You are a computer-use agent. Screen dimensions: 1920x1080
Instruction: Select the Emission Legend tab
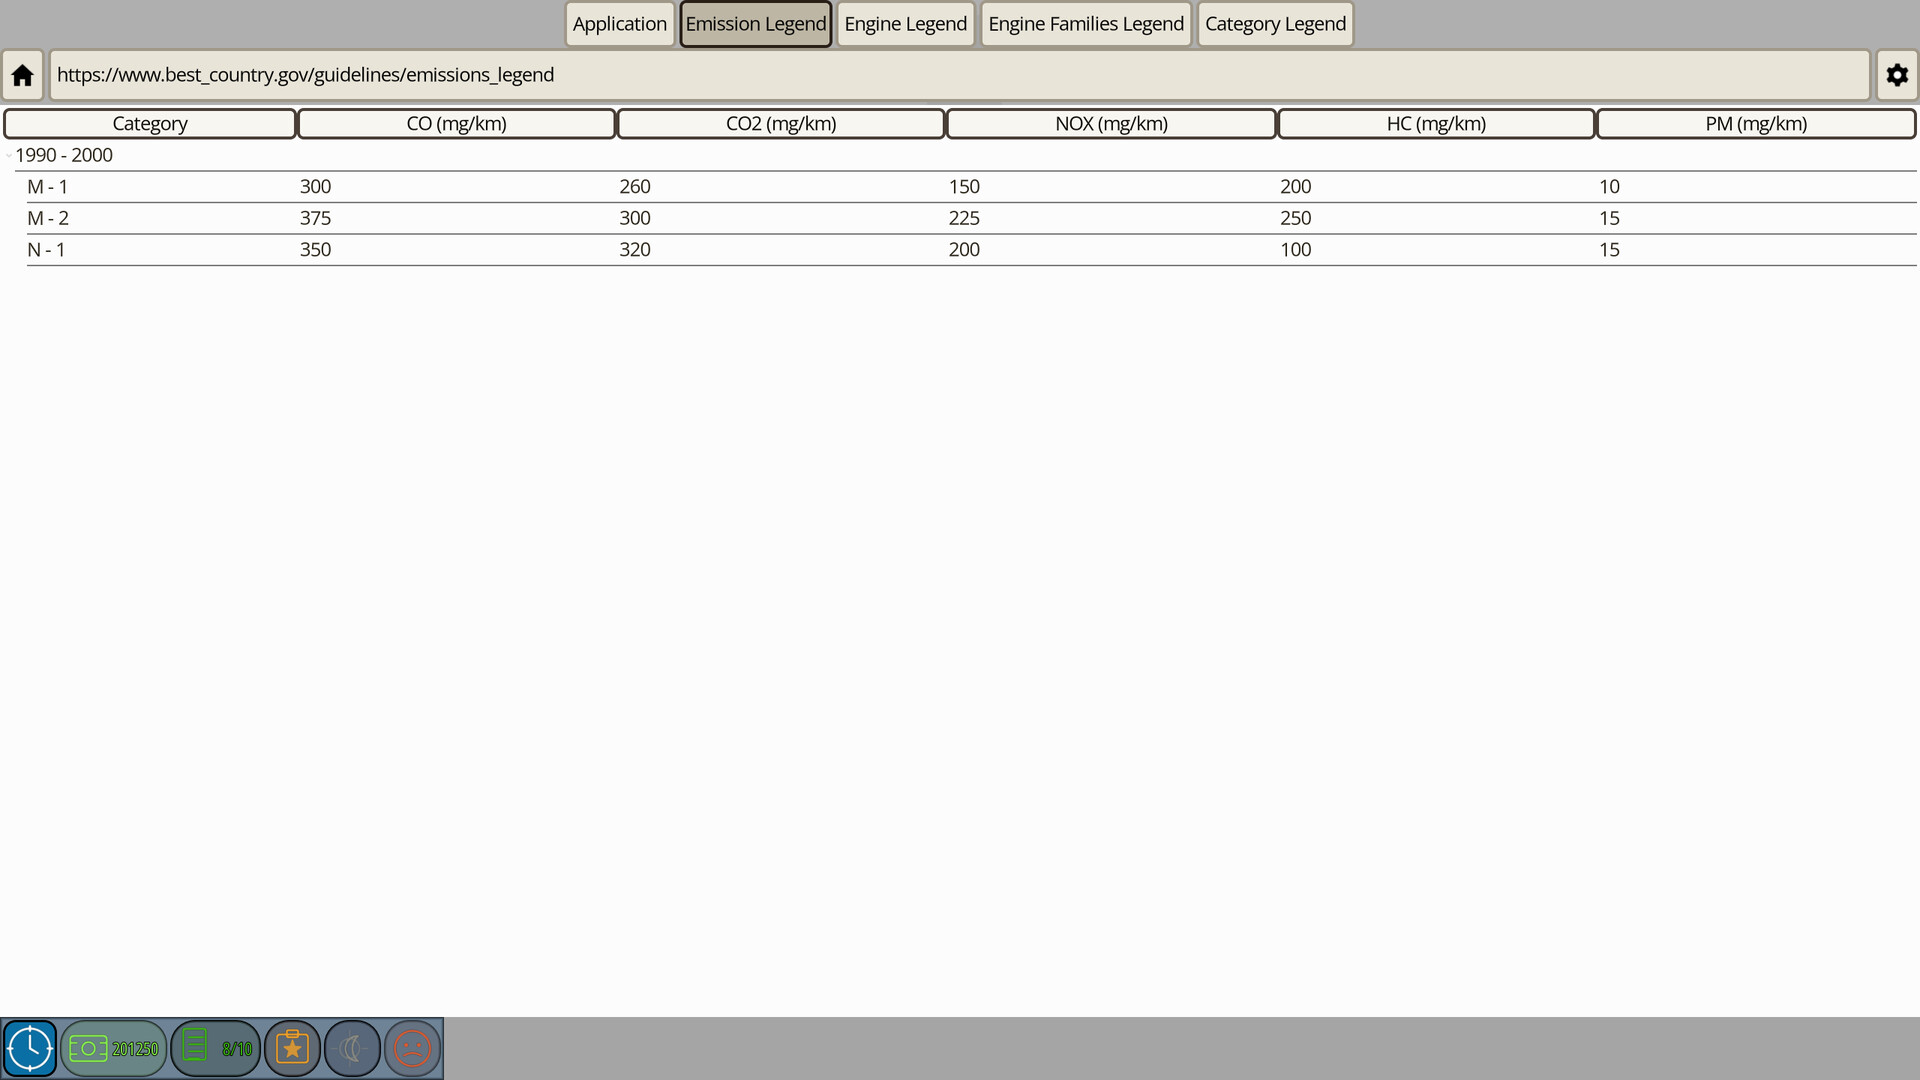755,24
